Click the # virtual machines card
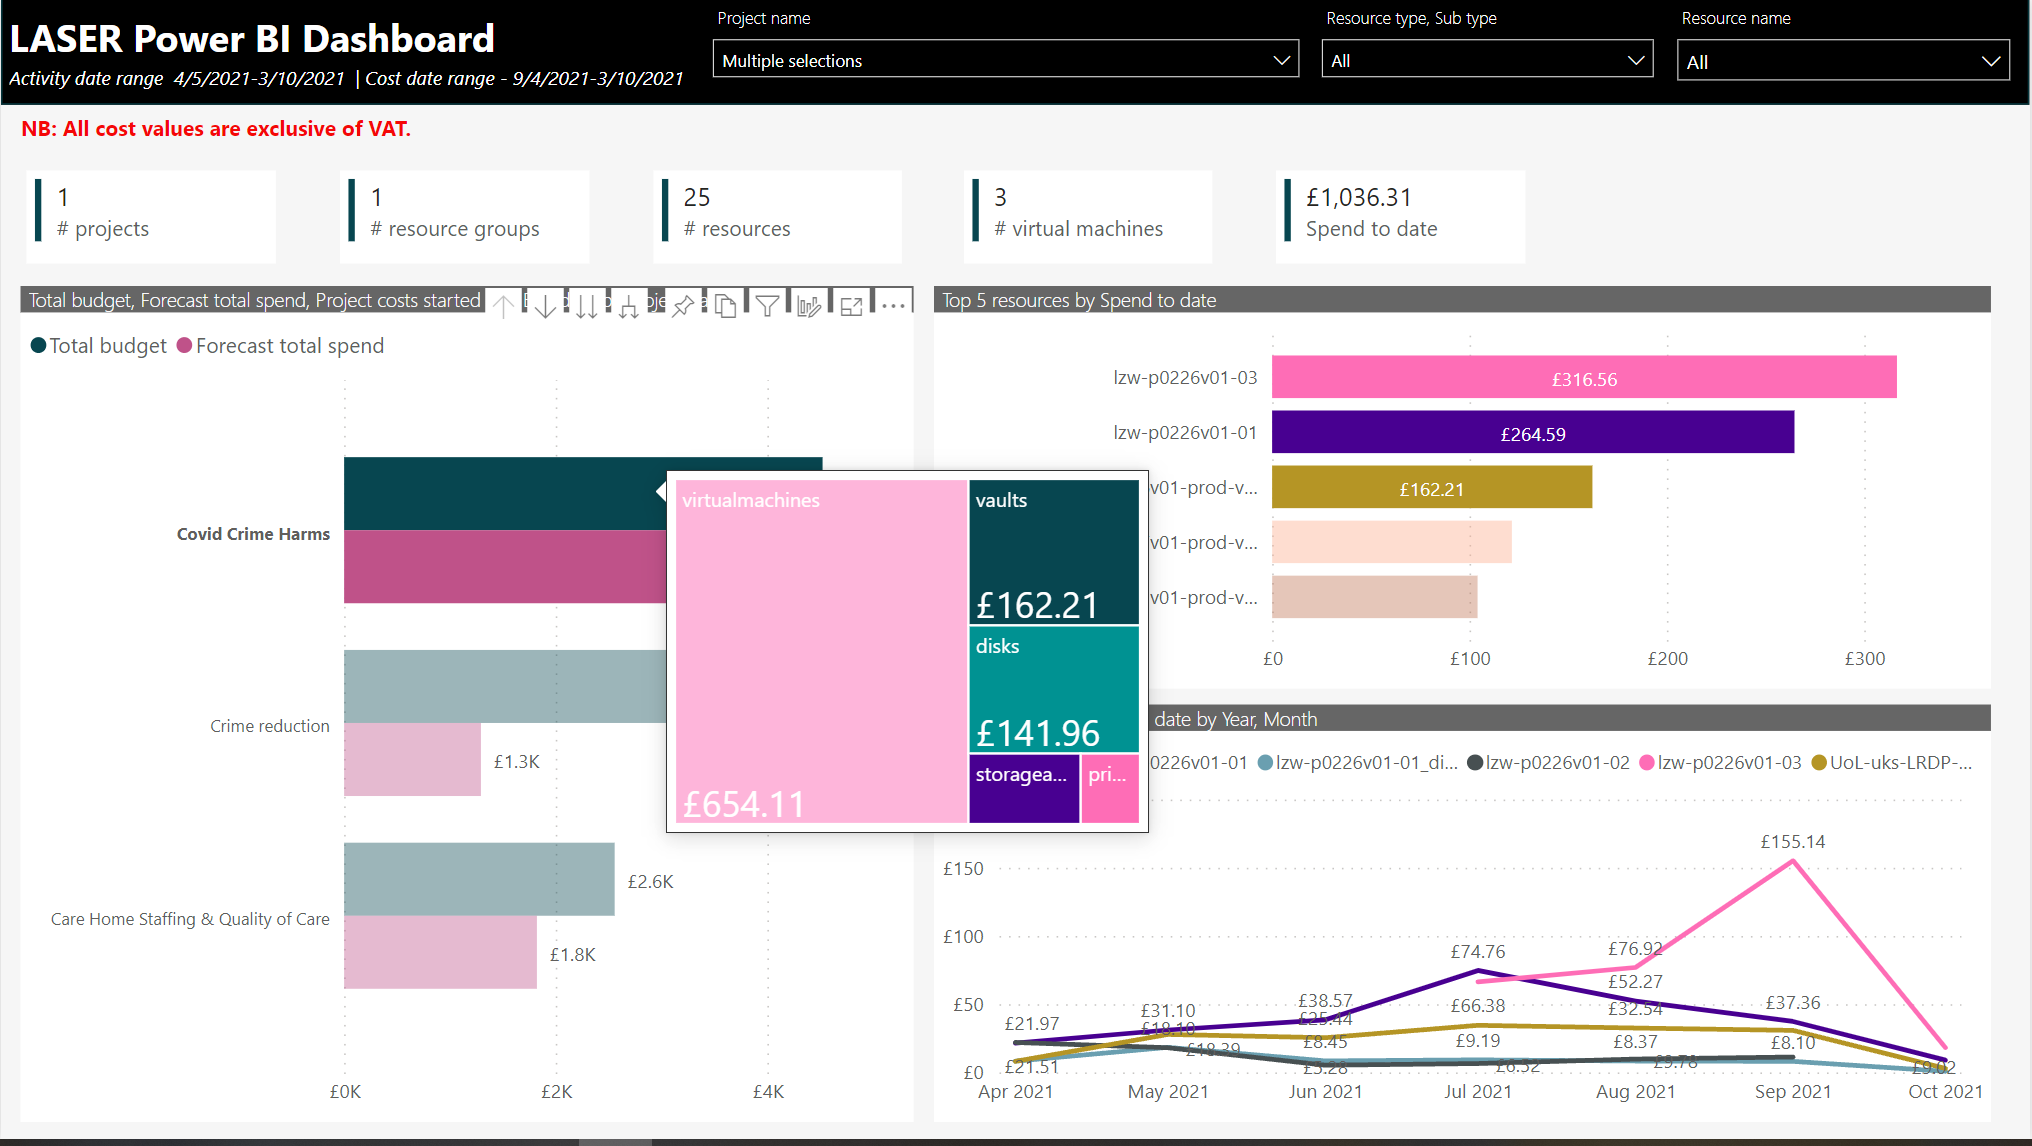Viewport: 2032px width, 1146px height. [x=1089, y=215]
